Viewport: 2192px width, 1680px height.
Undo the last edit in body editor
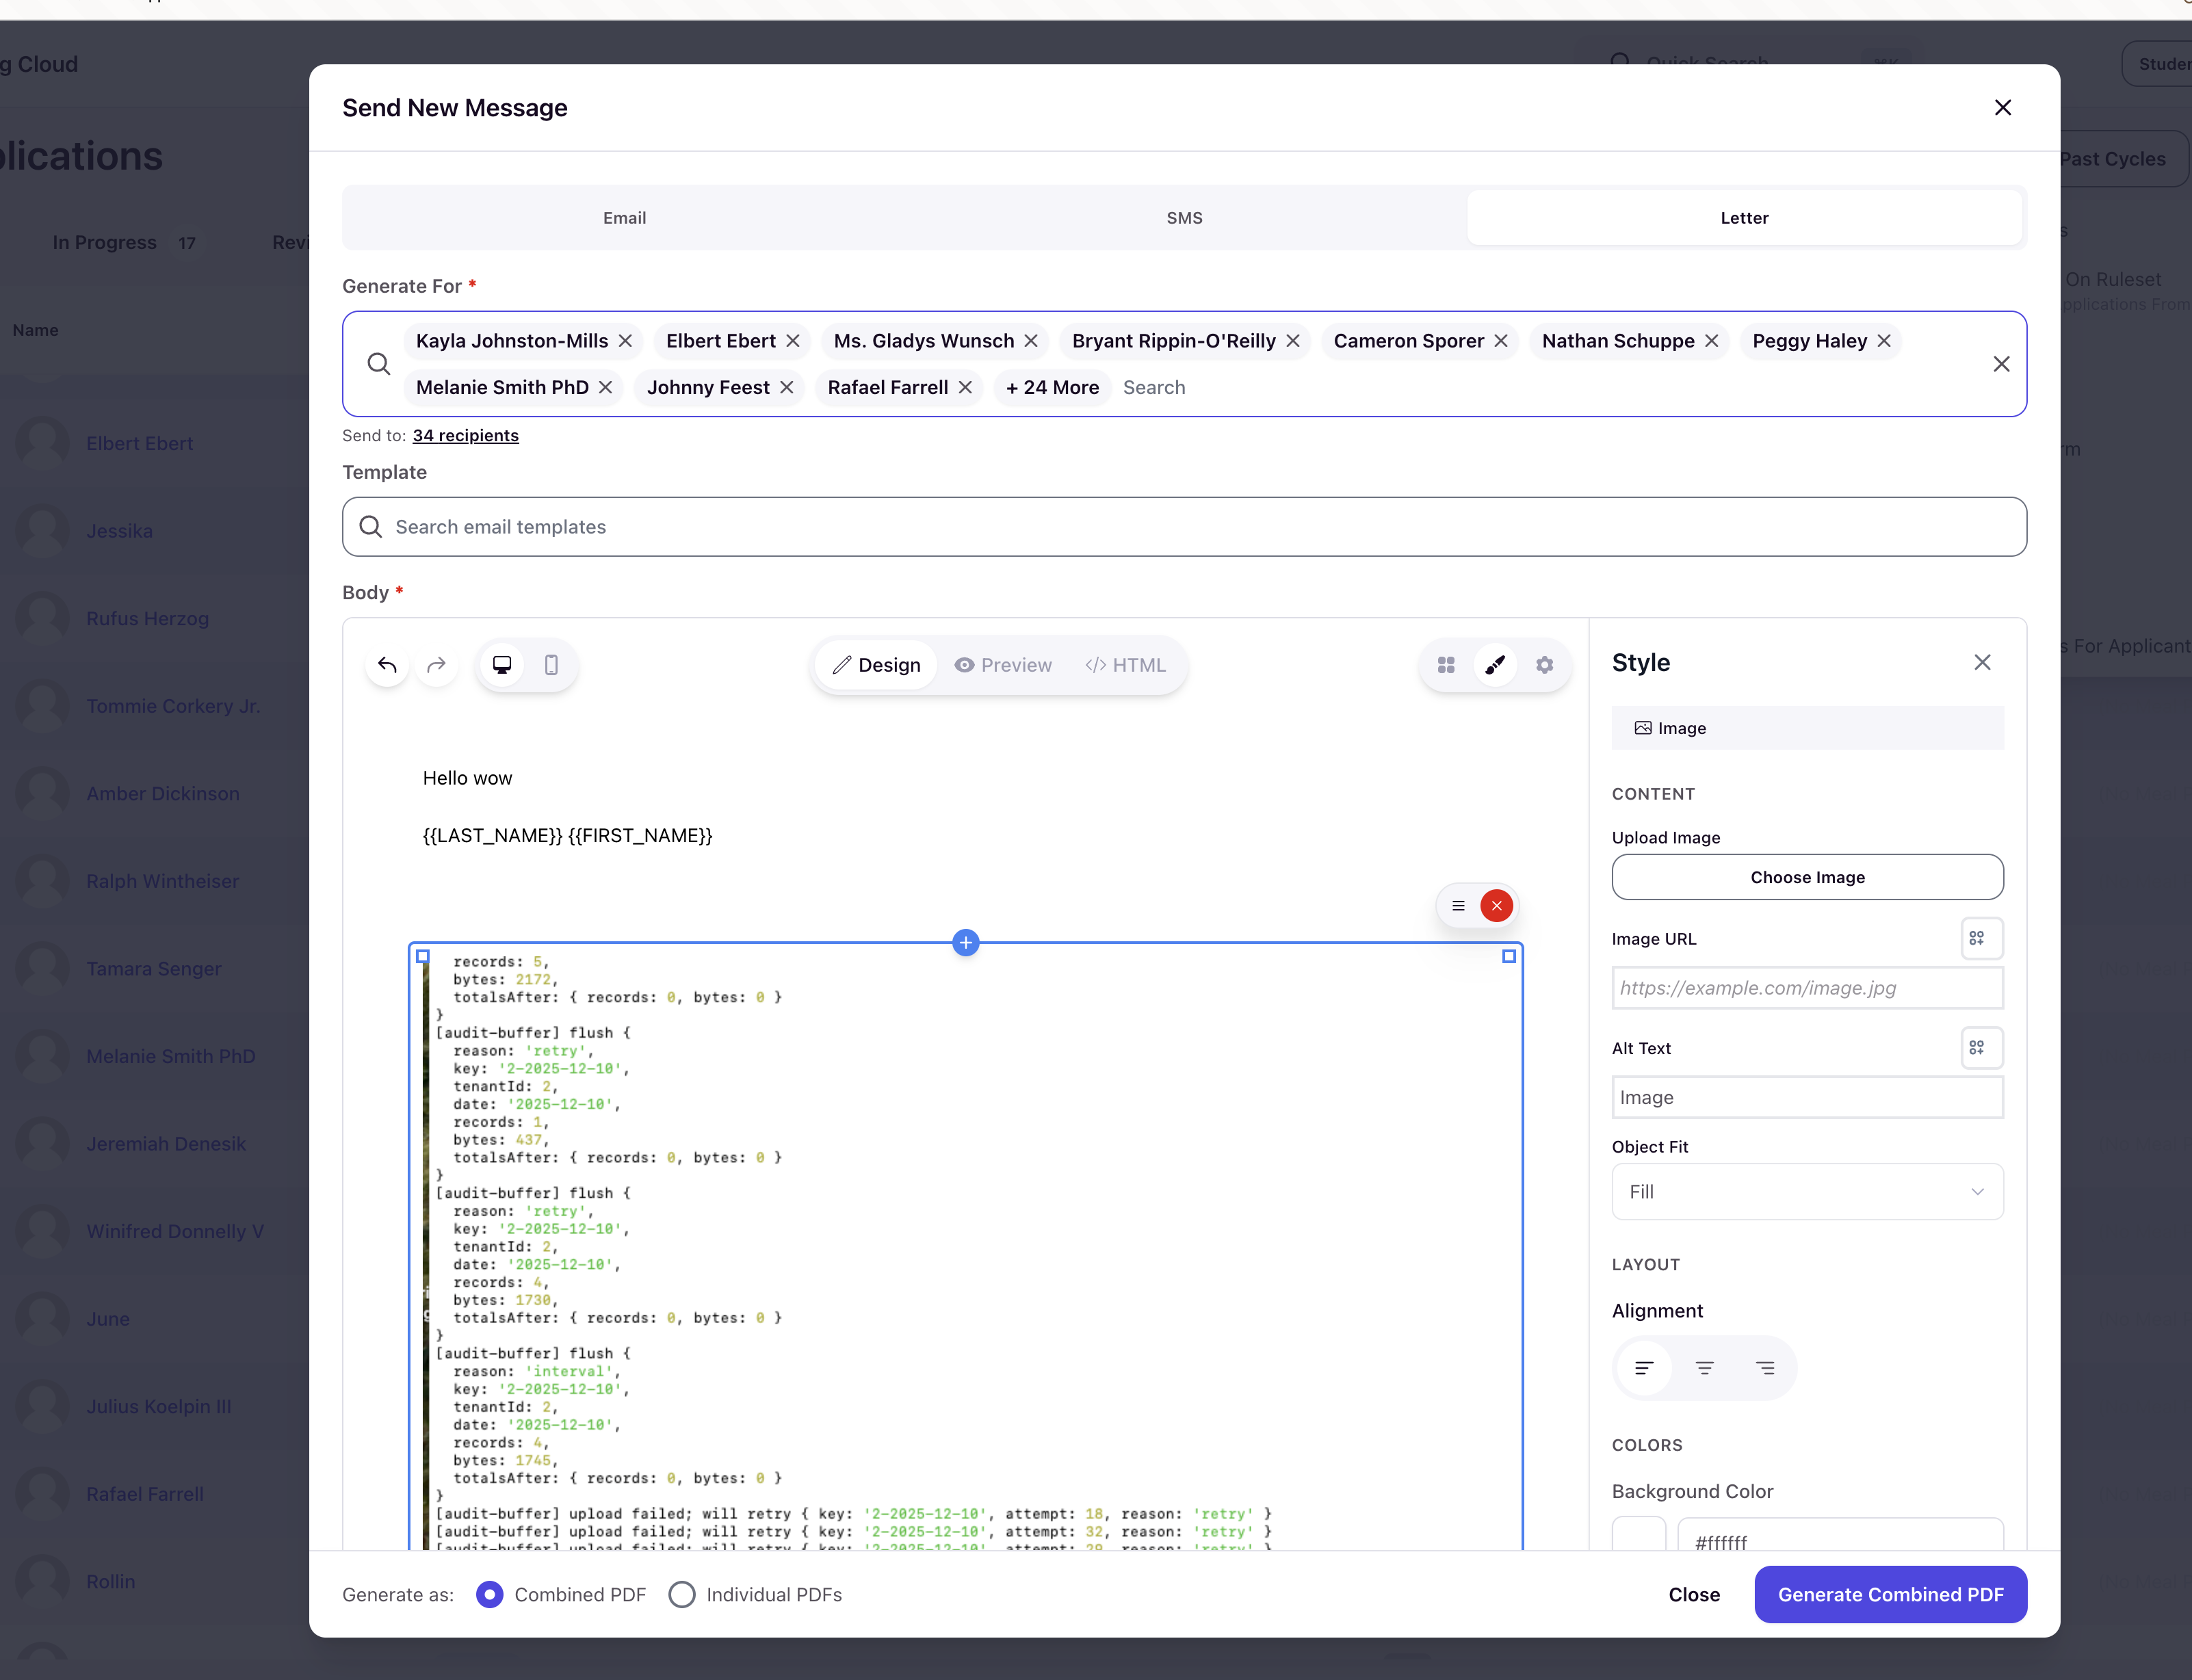coord(387,665)
